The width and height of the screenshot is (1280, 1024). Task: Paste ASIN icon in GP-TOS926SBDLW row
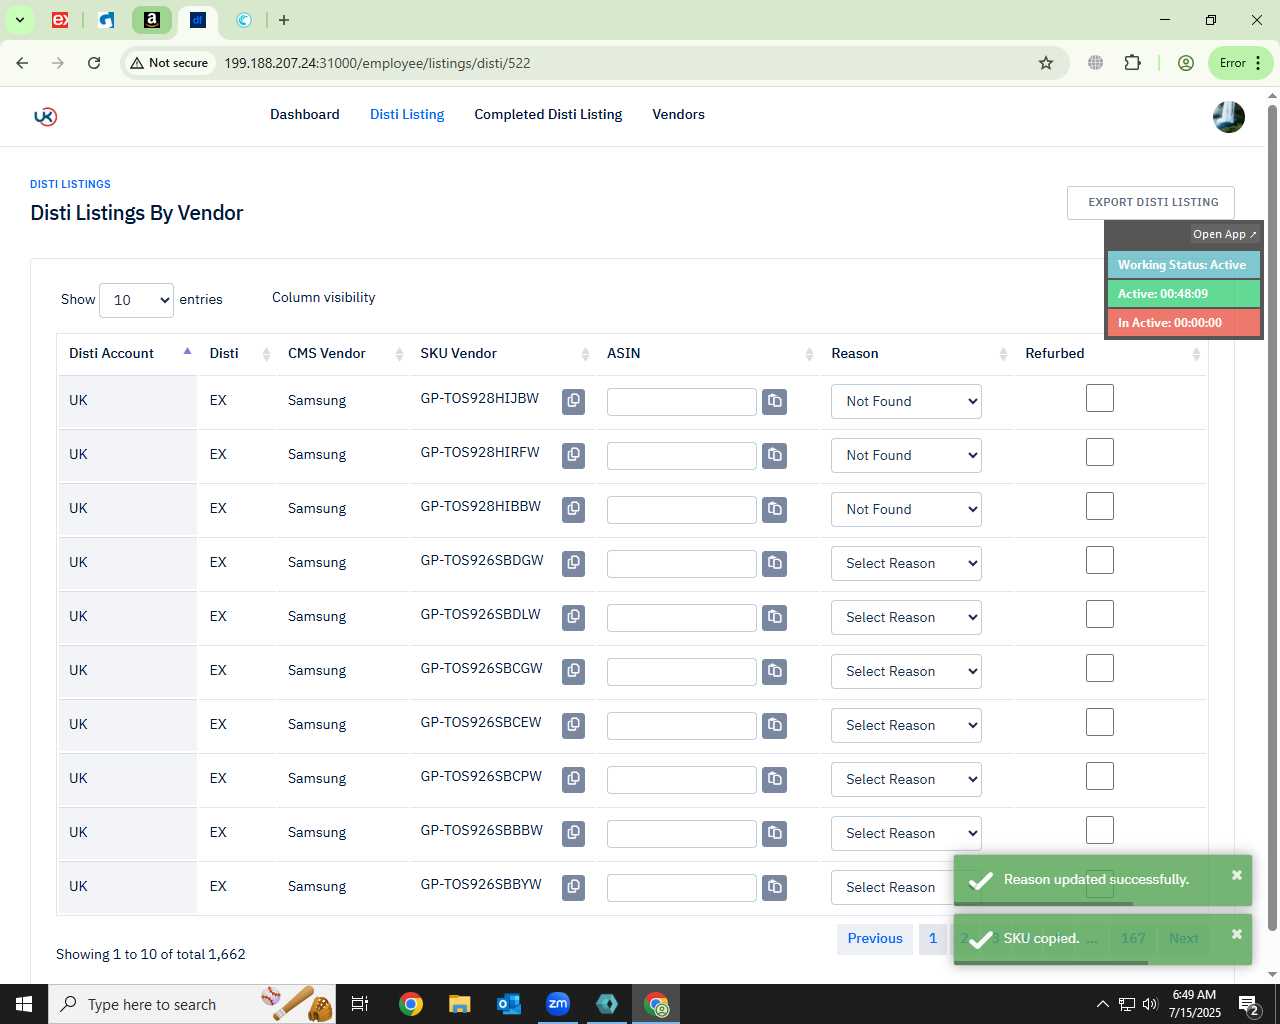(774, 617)
